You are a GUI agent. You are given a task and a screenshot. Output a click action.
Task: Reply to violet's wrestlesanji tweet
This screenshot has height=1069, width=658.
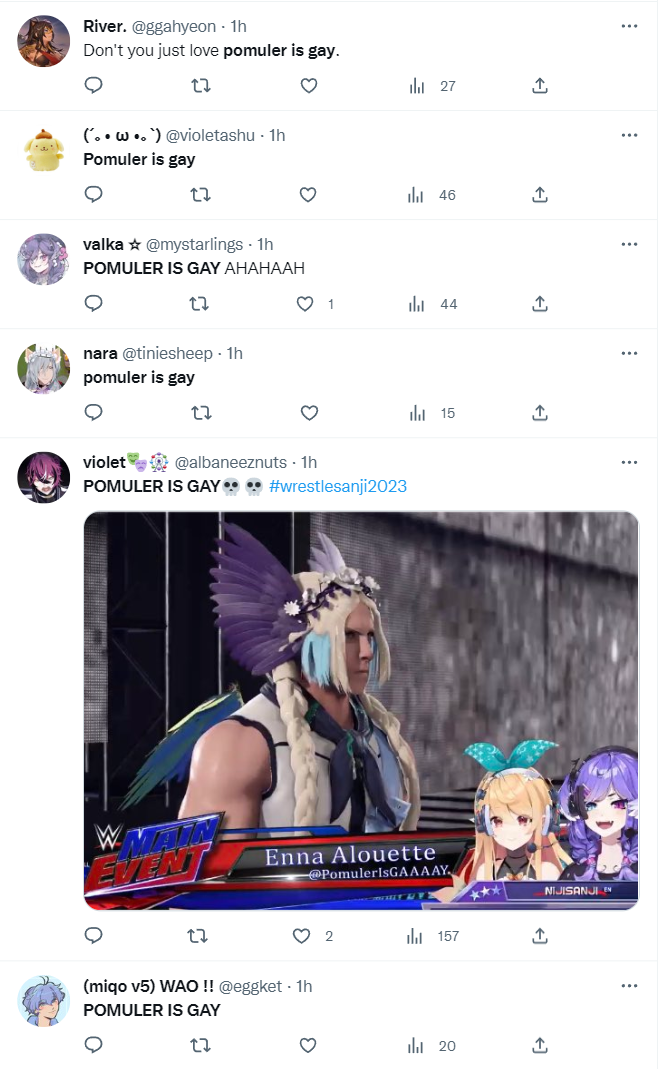pos(93,936)
